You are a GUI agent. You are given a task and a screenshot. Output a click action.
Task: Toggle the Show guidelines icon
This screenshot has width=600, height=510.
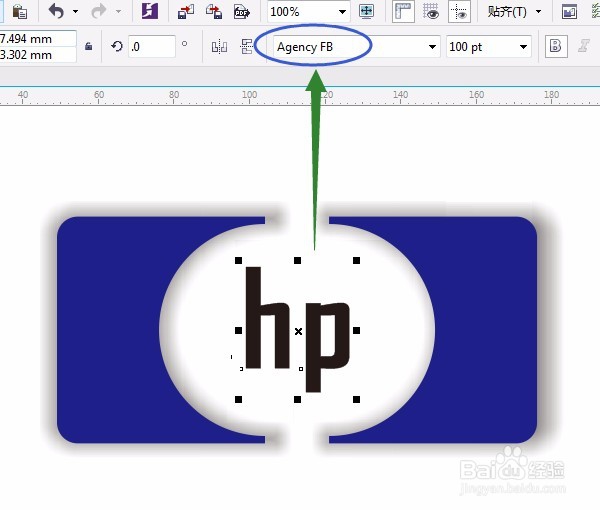point(459,11)
